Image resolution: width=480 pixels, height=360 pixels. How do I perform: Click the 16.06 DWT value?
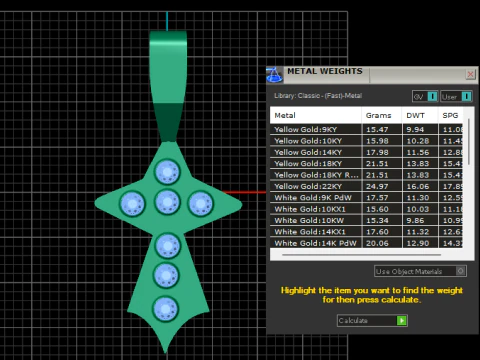(x=418, y=186)
